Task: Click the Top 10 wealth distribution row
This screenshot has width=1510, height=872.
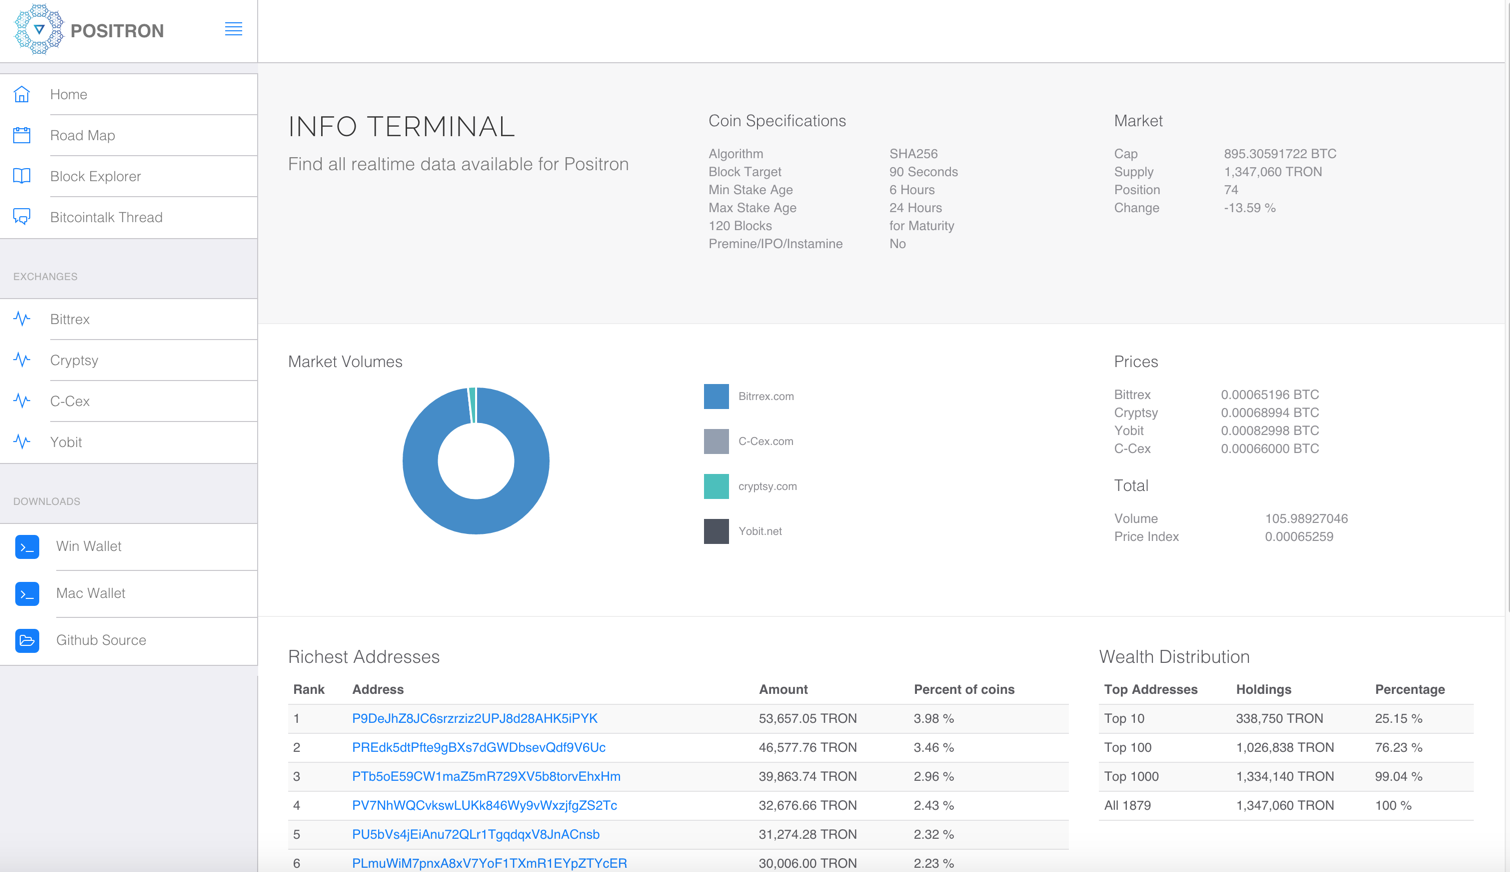Action: 1286,718
